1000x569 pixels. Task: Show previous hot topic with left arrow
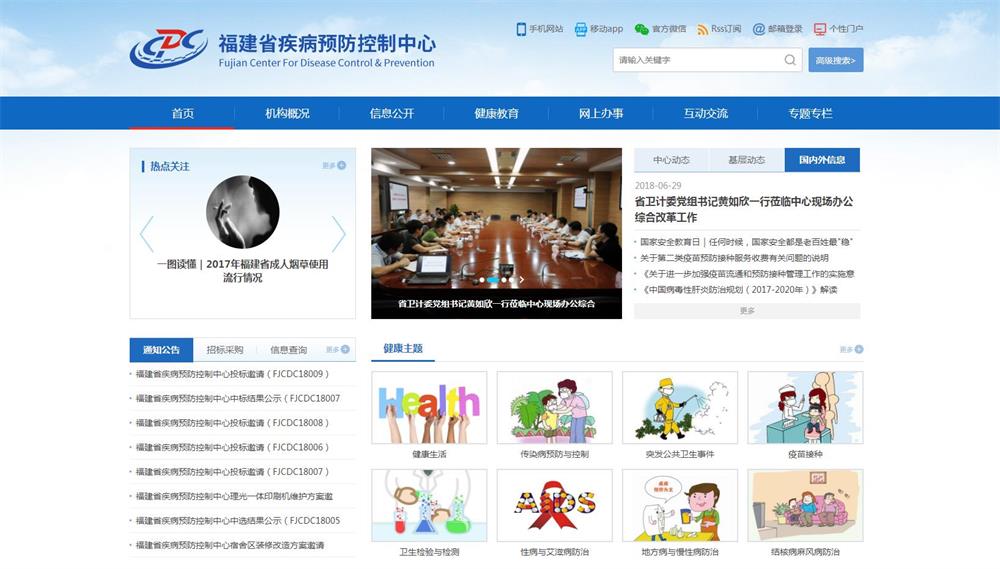coord(147,234)
